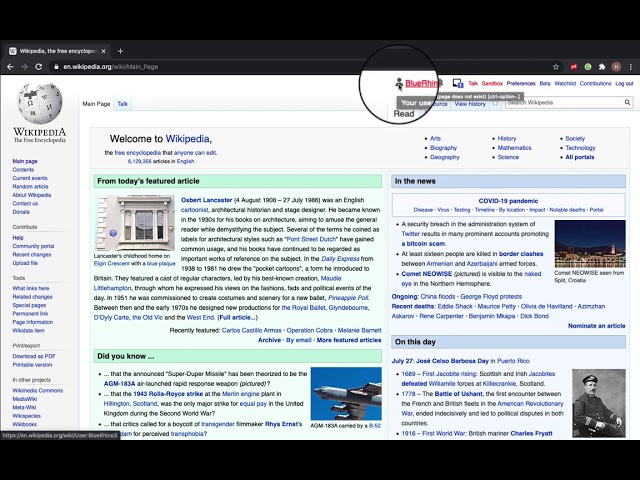Open Wikimedia Commons sidebar link
Image resolution: width=640 pixels, height=480 pixels.
[x=38, y=390]
